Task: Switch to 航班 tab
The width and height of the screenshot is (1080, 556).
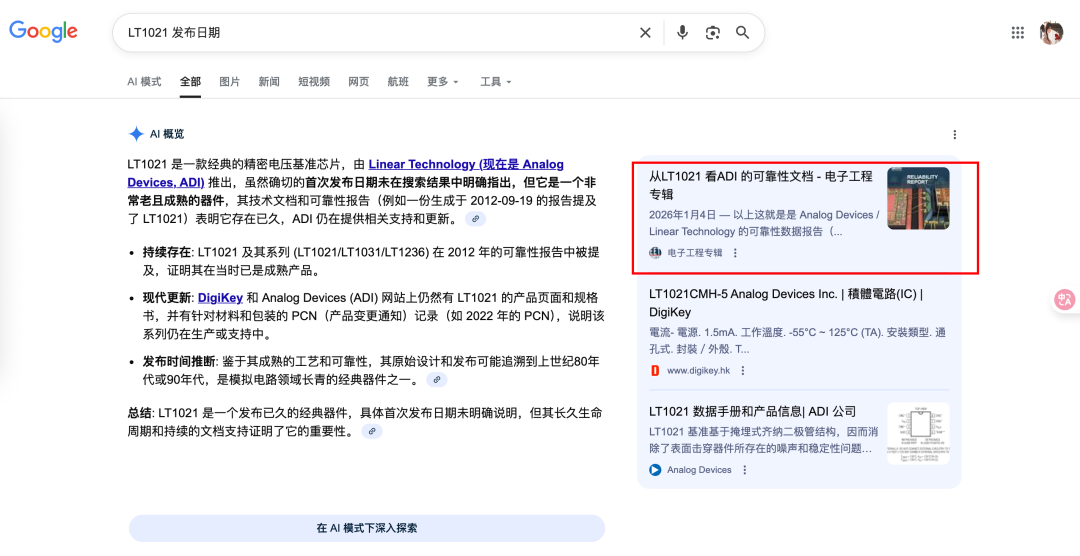Action: tap(398, 81)
